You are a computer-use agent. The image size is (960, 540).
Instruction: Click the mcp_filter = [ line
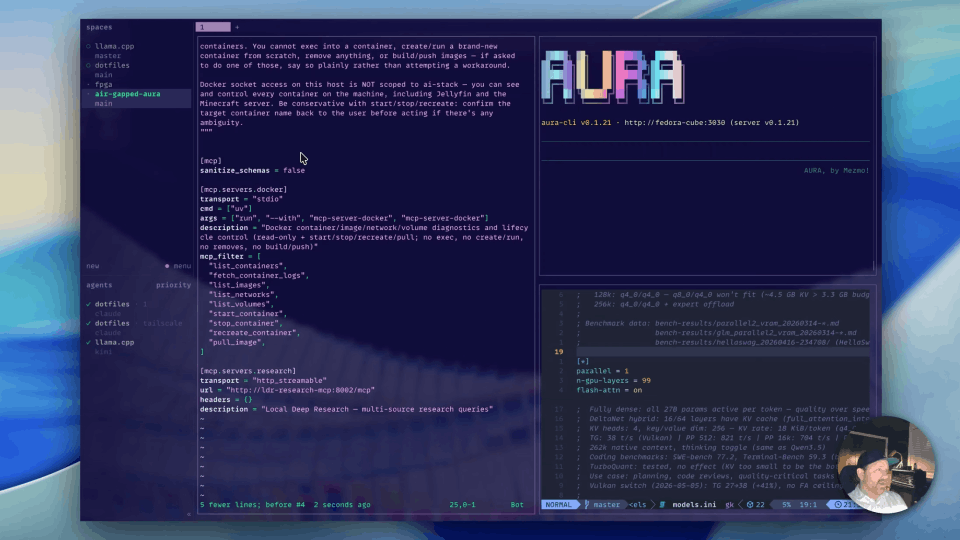(230, 257)
